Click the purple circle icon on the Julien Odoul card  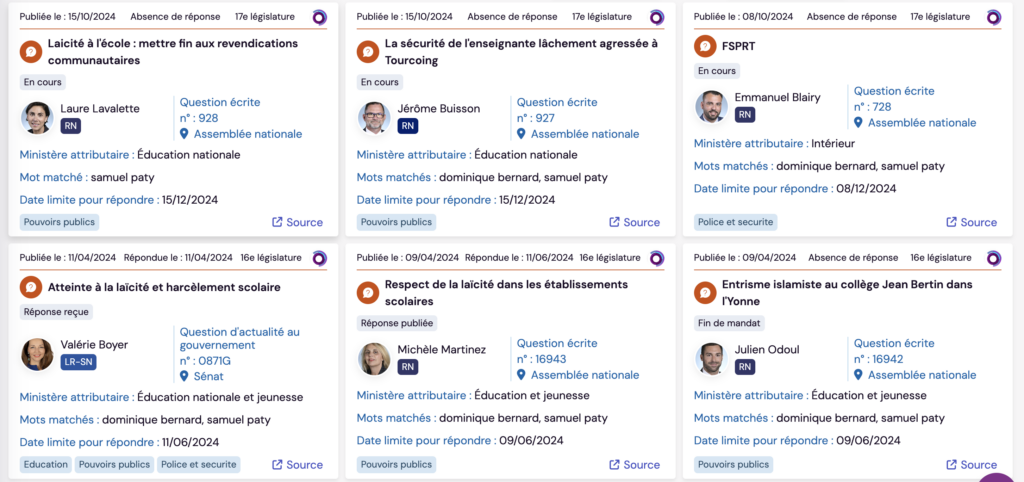(x=994, y=258)
